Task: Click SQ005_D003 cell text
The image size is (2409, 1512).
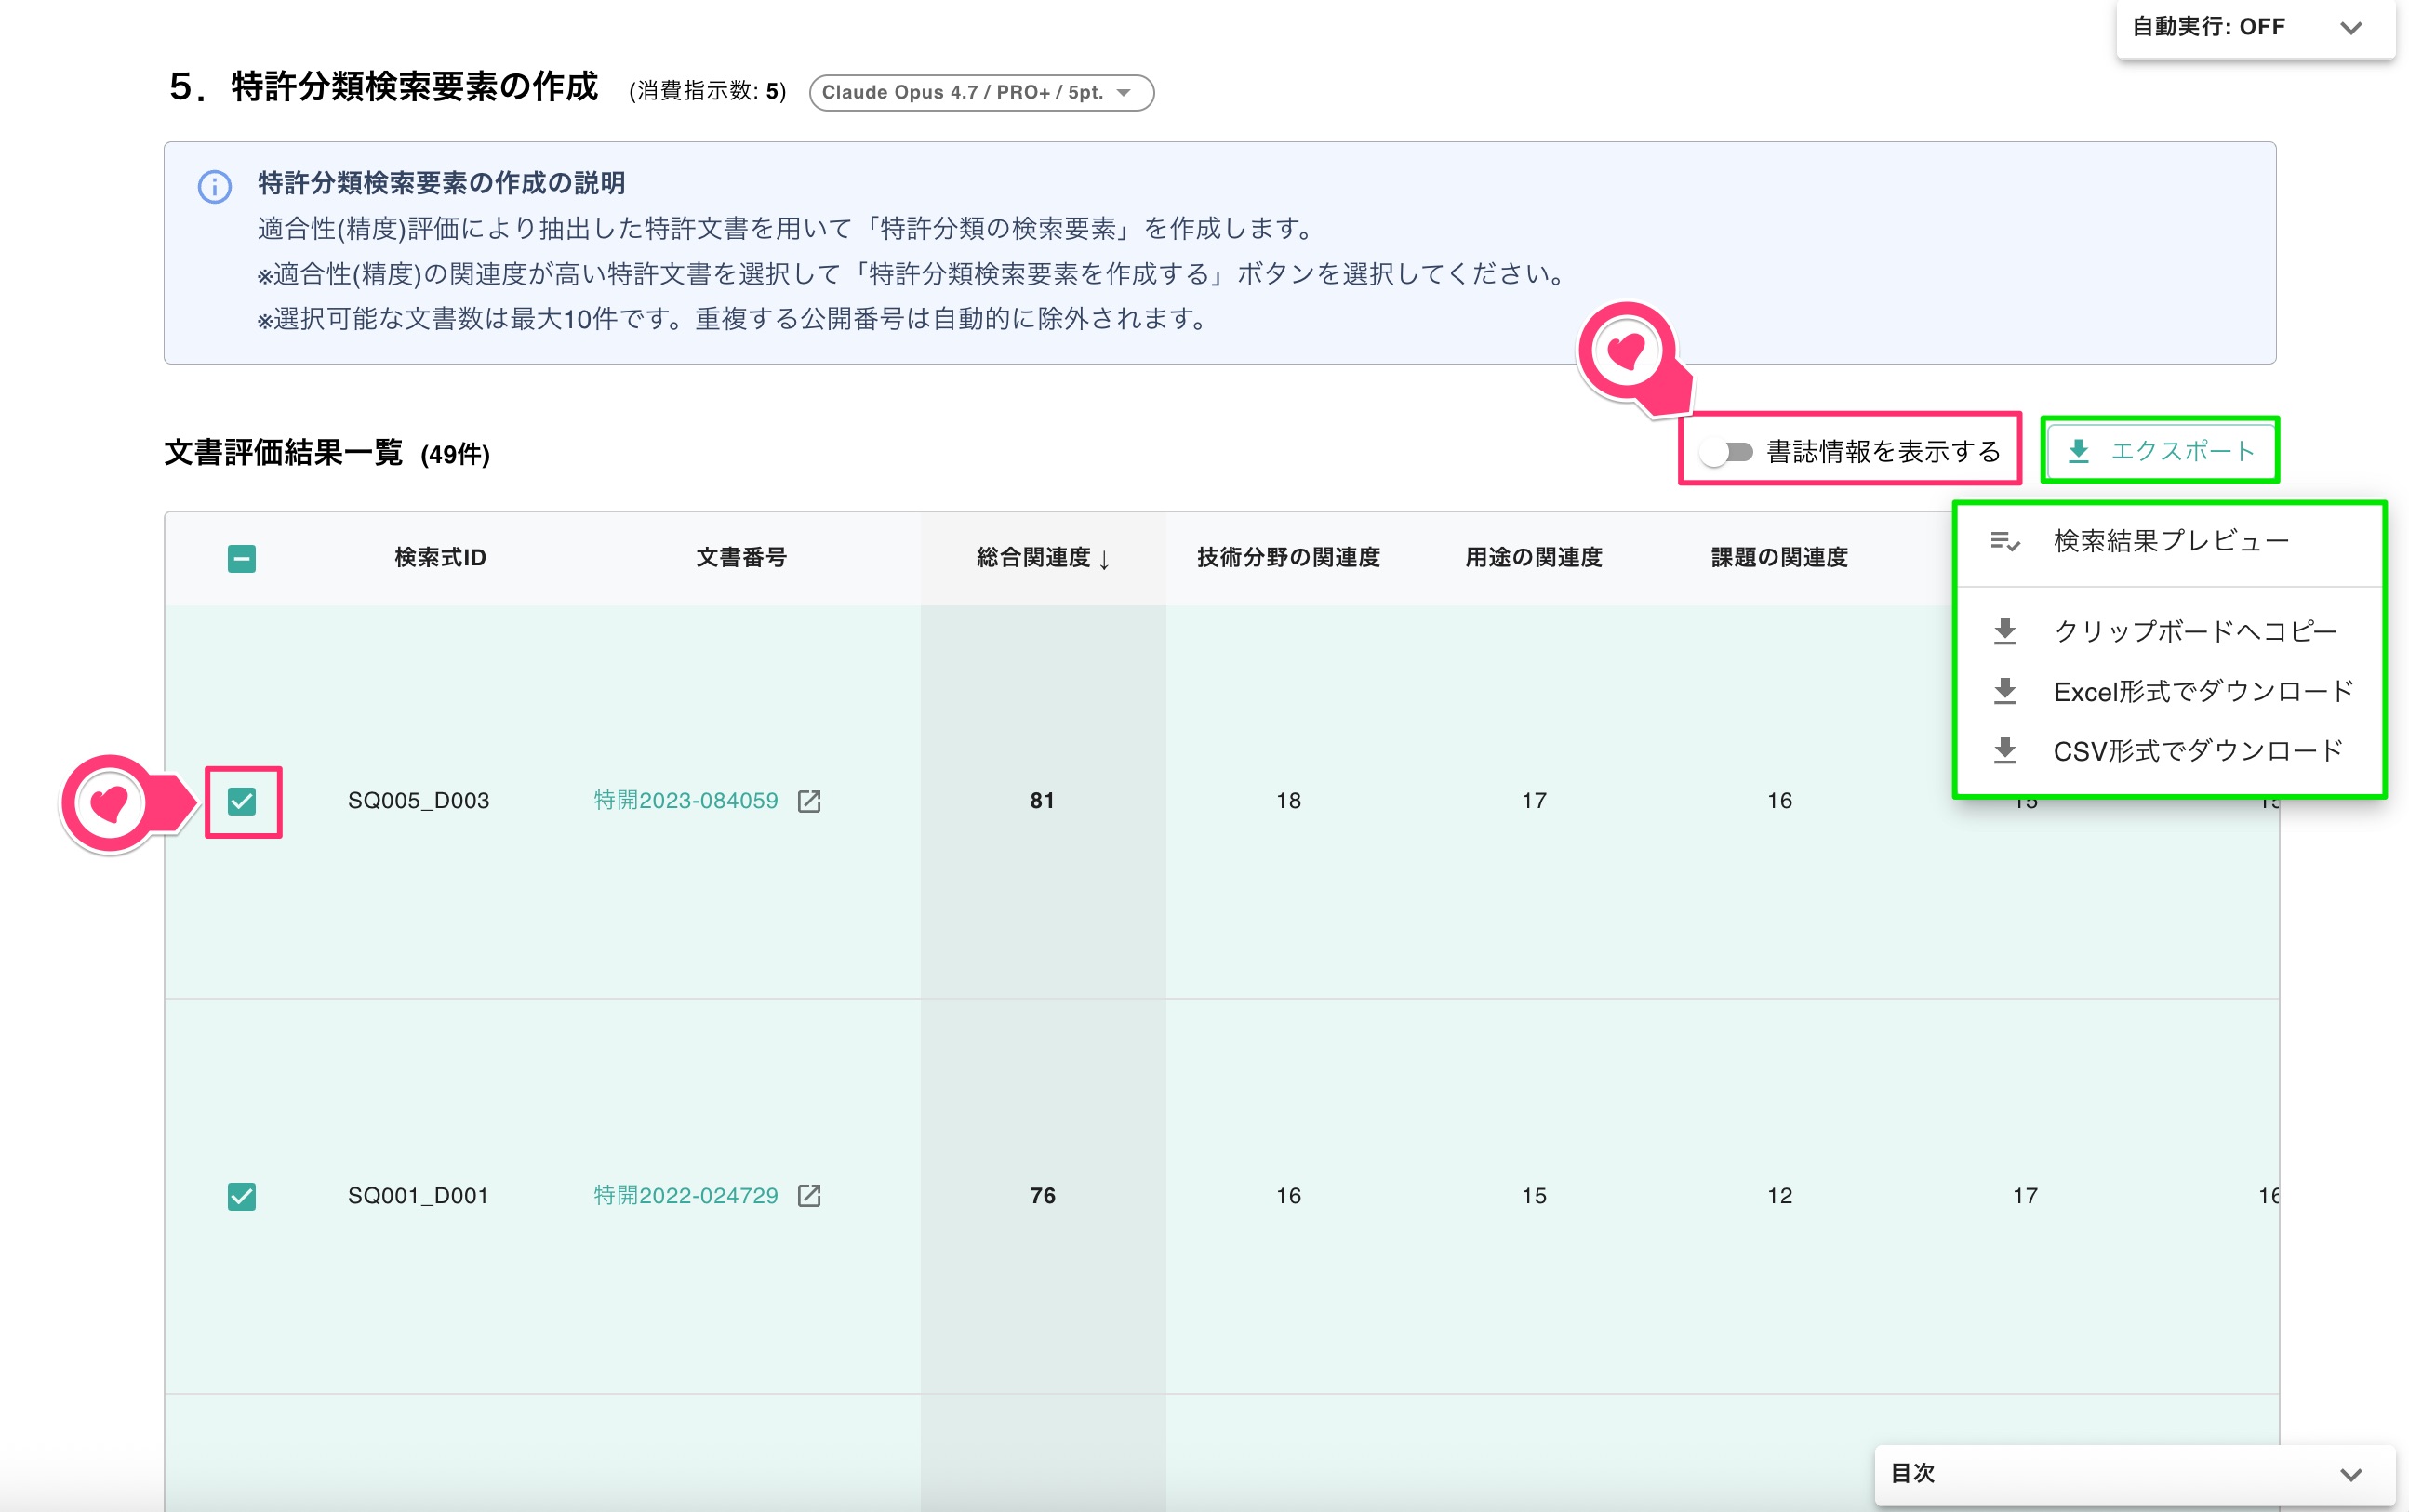Action: point(418,801)
